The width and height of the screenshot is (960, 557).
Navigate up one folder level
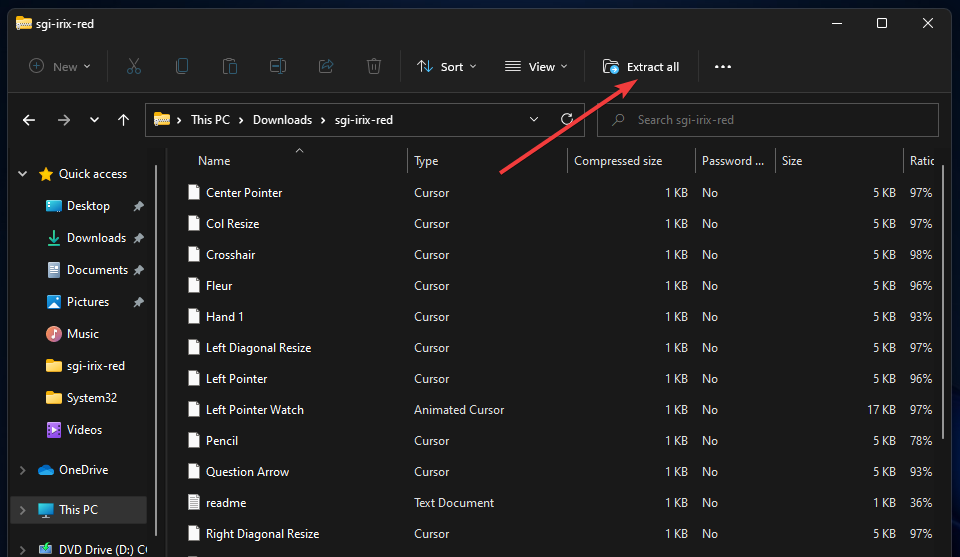point(124,120)
